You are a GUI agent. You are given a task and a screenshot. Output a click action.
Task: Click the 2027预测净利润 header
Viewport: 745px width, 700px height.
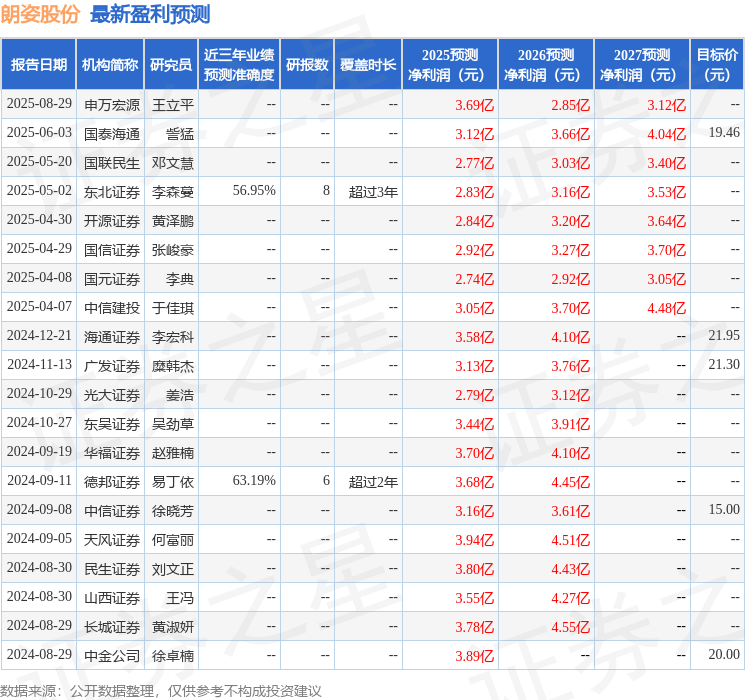pyautogui.click(x=642, y=65)
